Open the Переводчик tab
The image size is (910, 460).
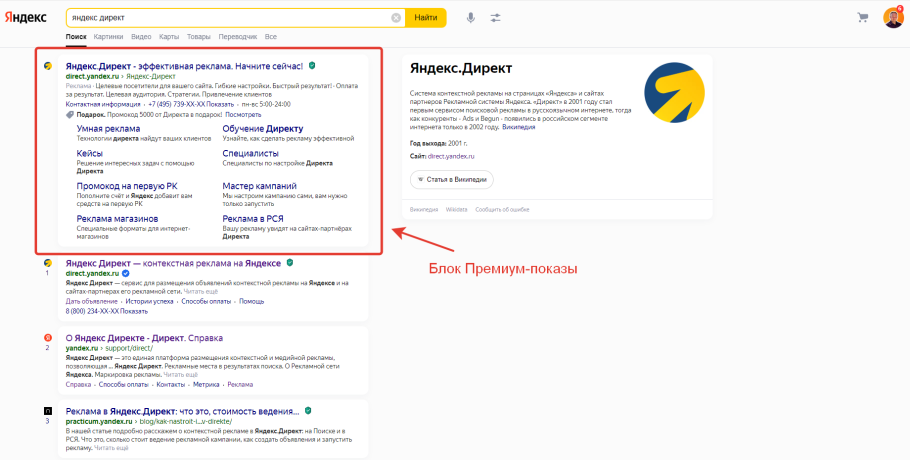click(x=238, y=36)
